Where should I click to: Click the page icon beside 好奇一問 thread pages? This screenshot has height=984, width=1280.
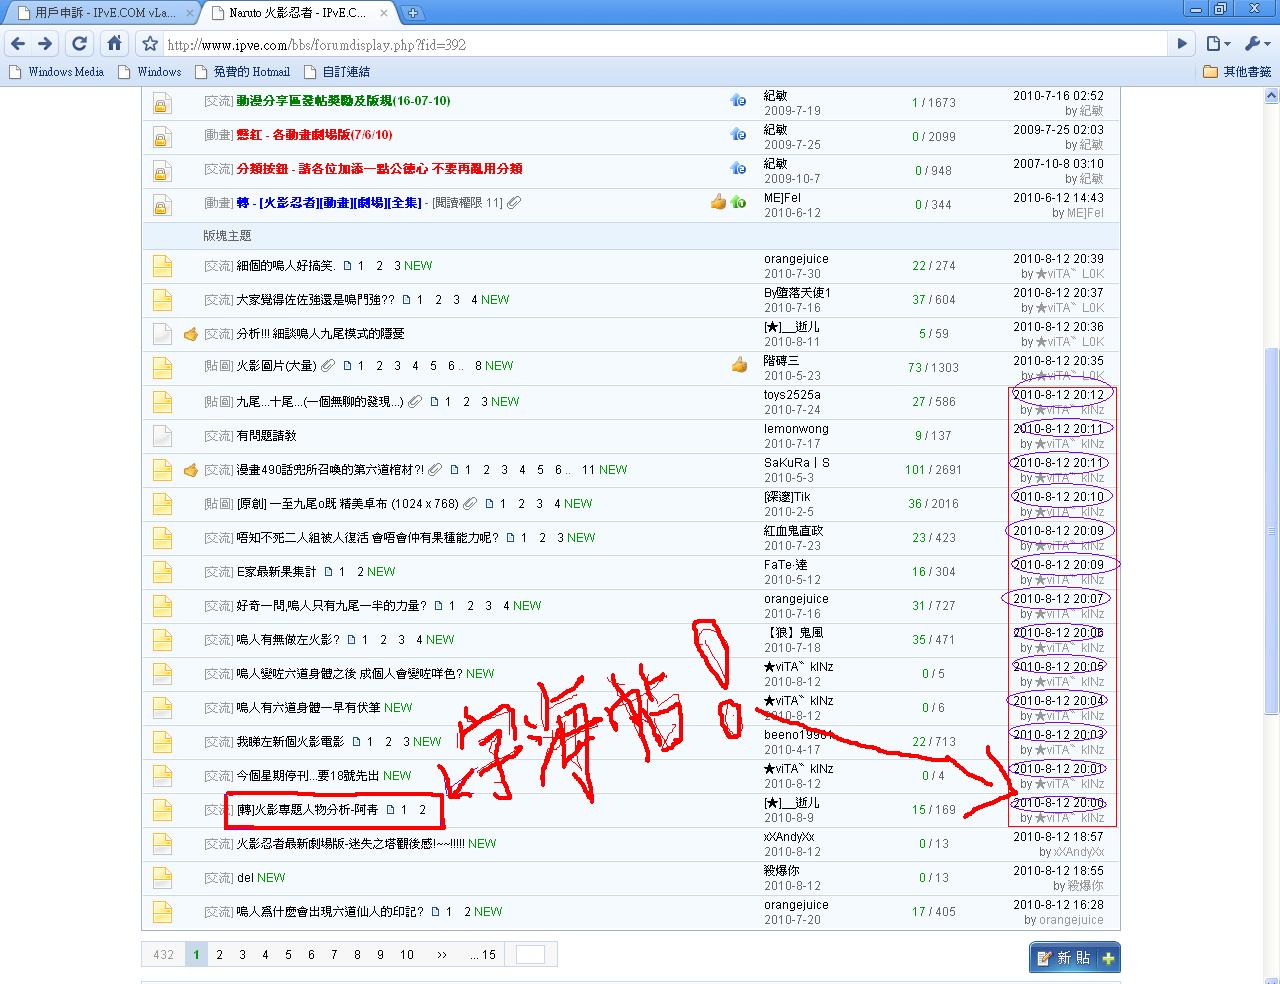[439, 606]
